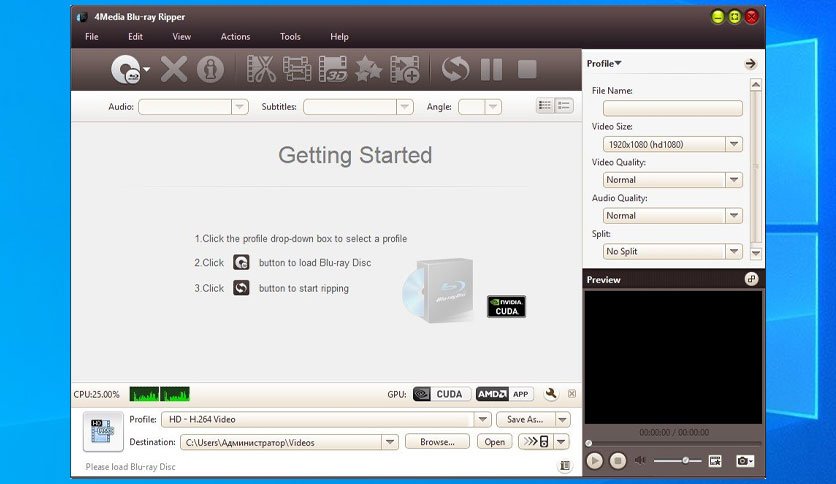Expand the Subtitles dropdown
Viewport: 836px width, 484px height.
[405, 107]
